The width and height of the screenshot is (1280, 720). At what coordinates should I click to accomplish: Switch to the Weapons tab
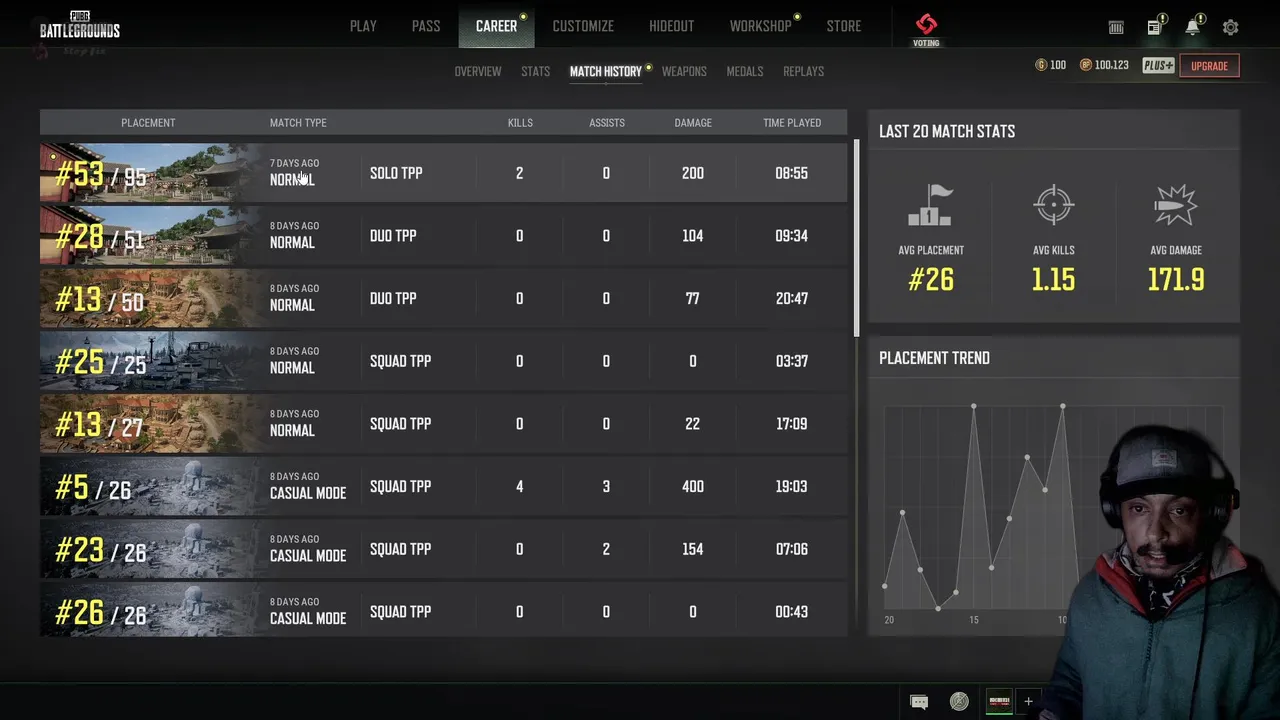point(684,71)
